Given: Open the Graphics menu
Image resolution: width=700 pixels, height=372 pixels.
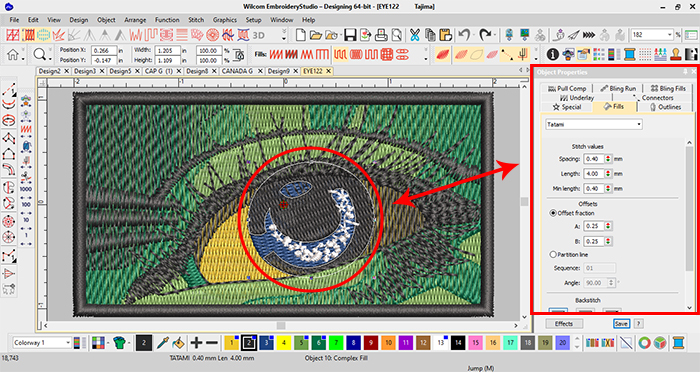Looking at the screenshot, I should click(x=225, y=20).
